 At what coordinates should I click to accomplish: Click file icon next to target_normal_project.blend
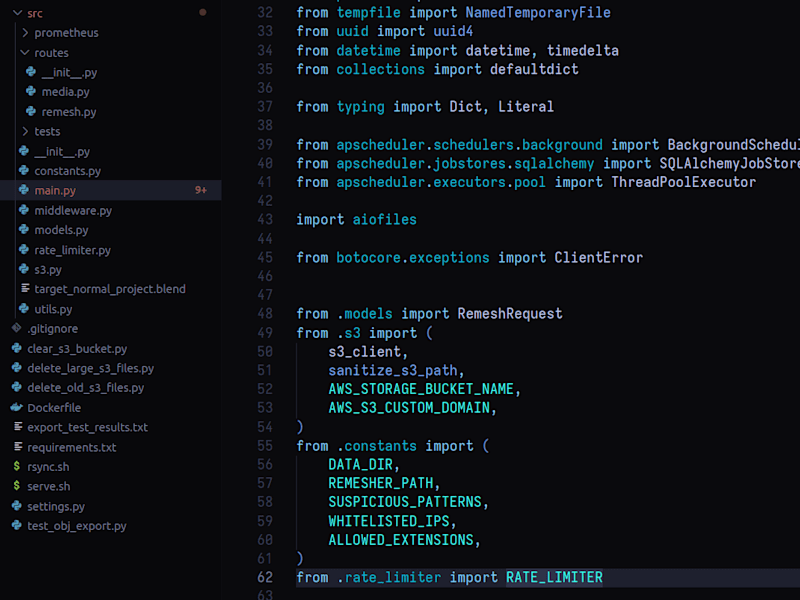pyautogui.click(x=24, y=288)
